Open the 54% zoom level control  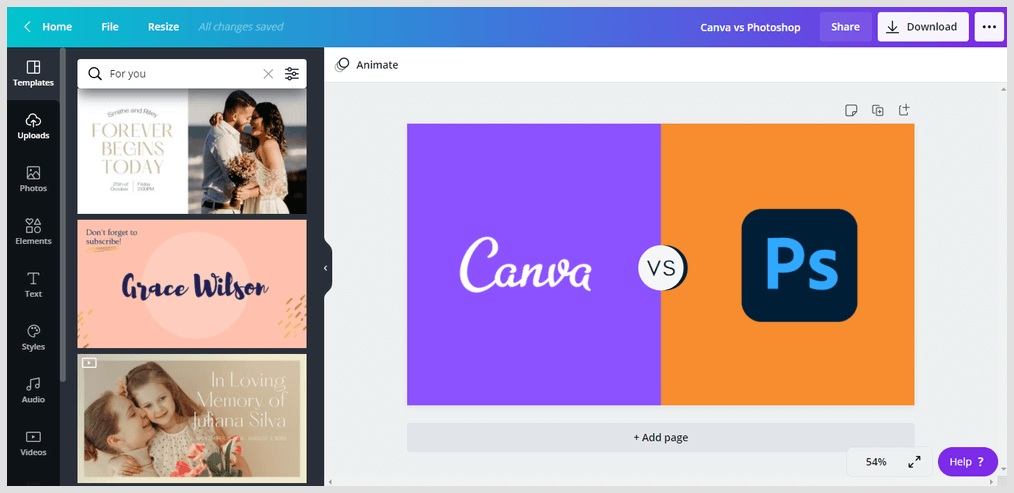point(876,462)
